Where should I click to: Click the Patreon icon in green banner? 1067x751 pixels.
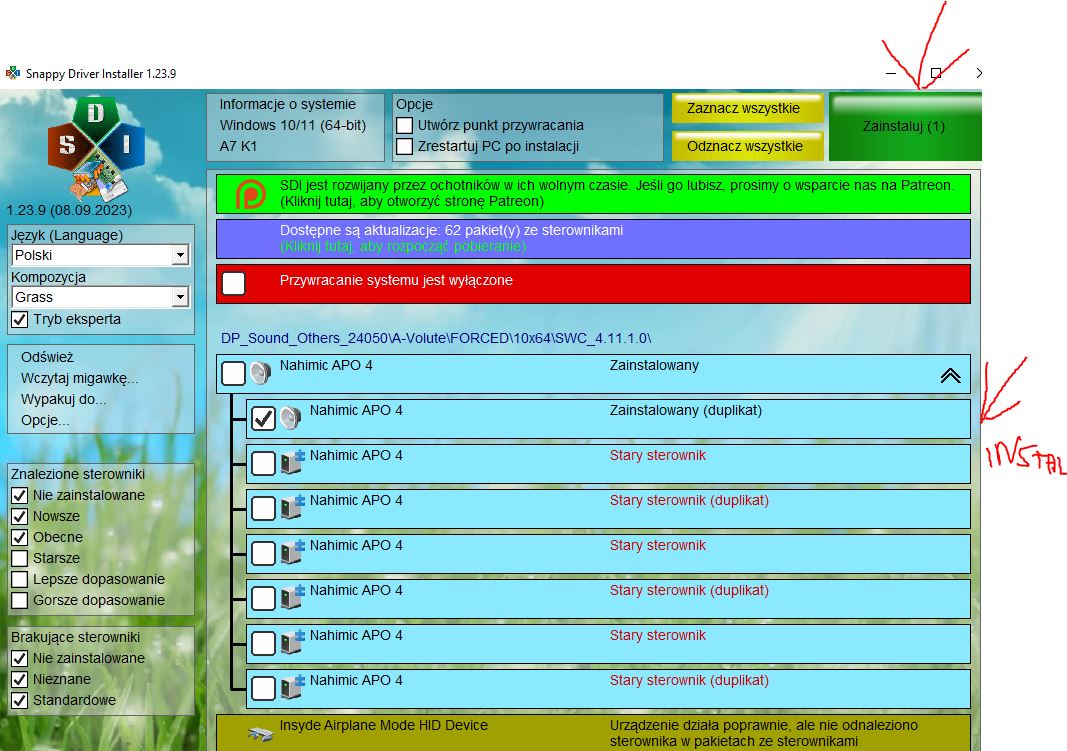(x=250, y=193)
